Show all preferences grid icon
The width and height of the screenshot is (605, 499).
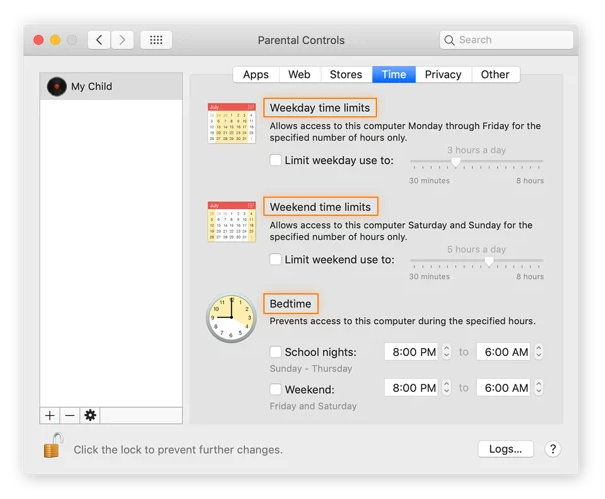156,40
